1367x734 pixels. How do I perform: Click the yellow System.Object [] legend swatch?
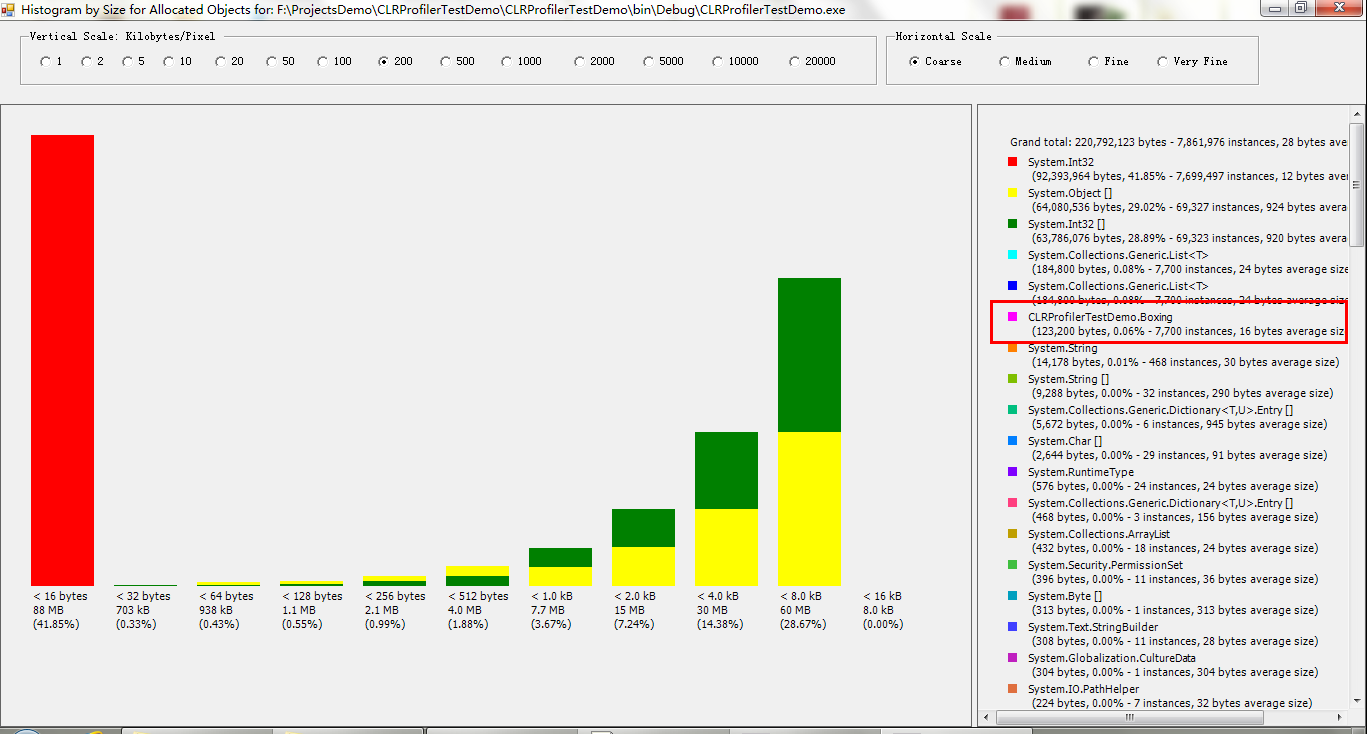tap(1012, 193)
